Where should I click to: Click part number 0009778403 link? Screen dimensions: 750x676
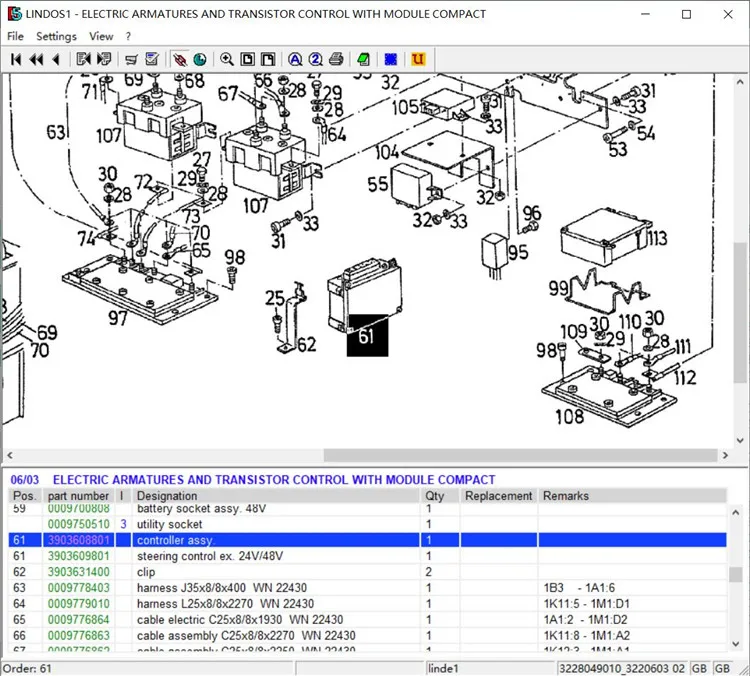coord(78,588)
